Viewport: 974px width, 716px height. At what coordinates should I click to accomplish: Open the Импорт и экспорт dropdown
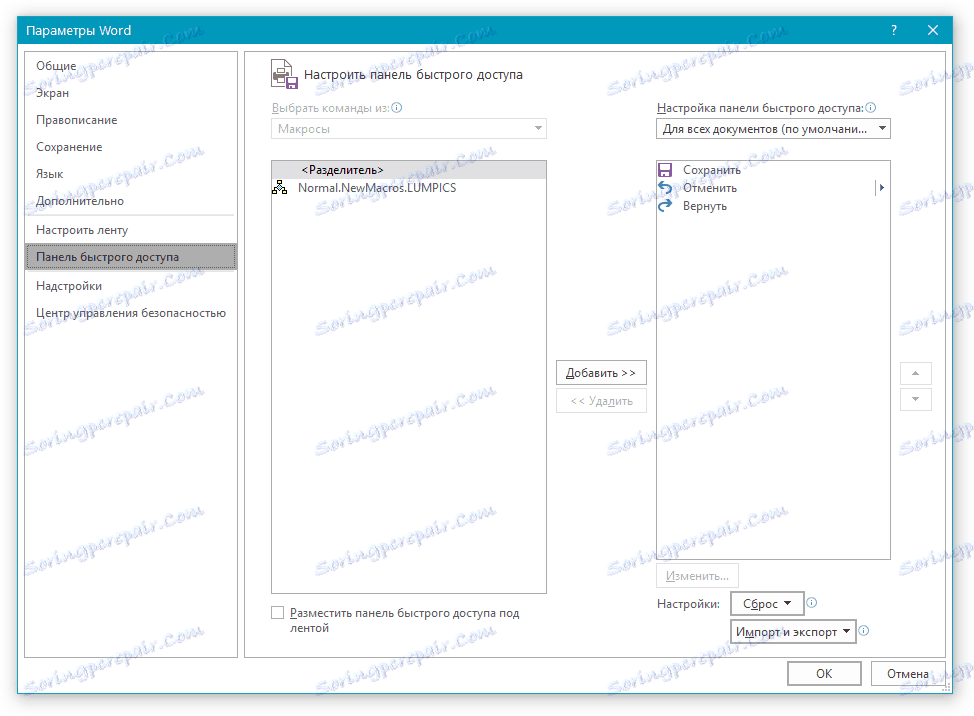pyautogui.click(x=793, y=632)
